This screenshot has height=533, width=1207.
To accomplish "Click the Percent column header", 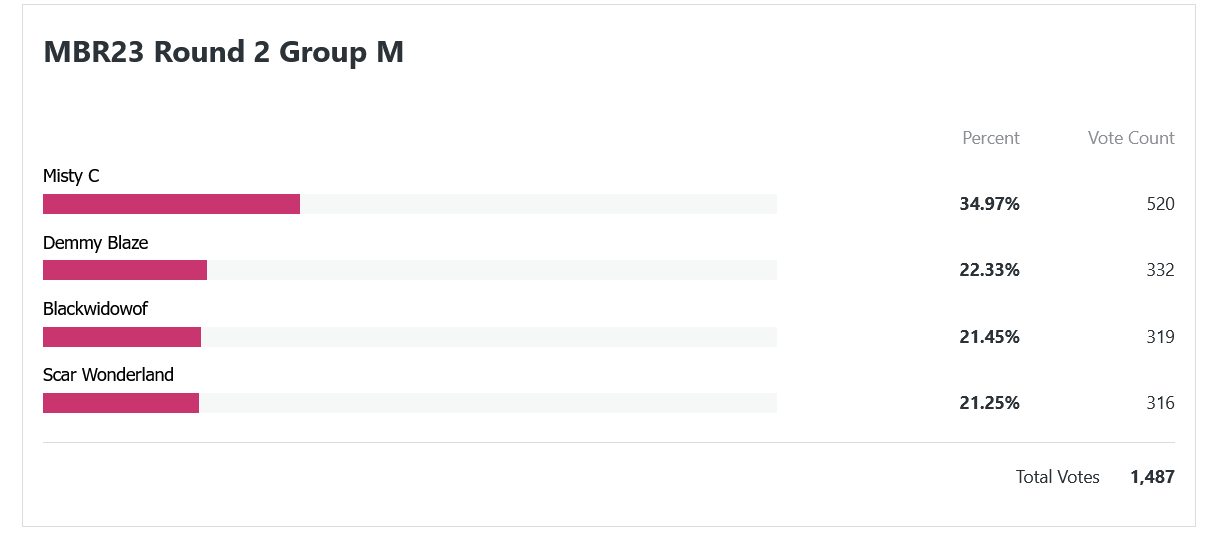I will click(991, 138).
